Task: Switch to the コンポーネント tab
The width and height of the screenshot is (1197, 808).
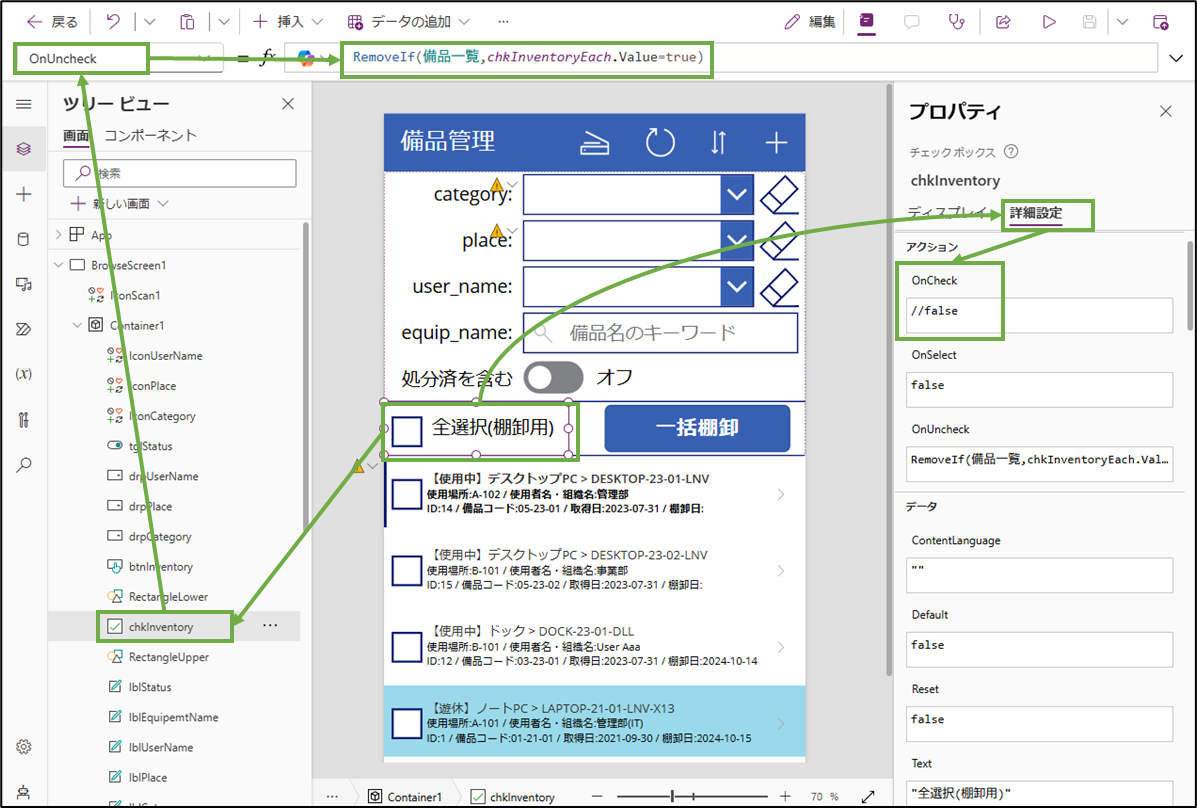Action: [150, 136]
